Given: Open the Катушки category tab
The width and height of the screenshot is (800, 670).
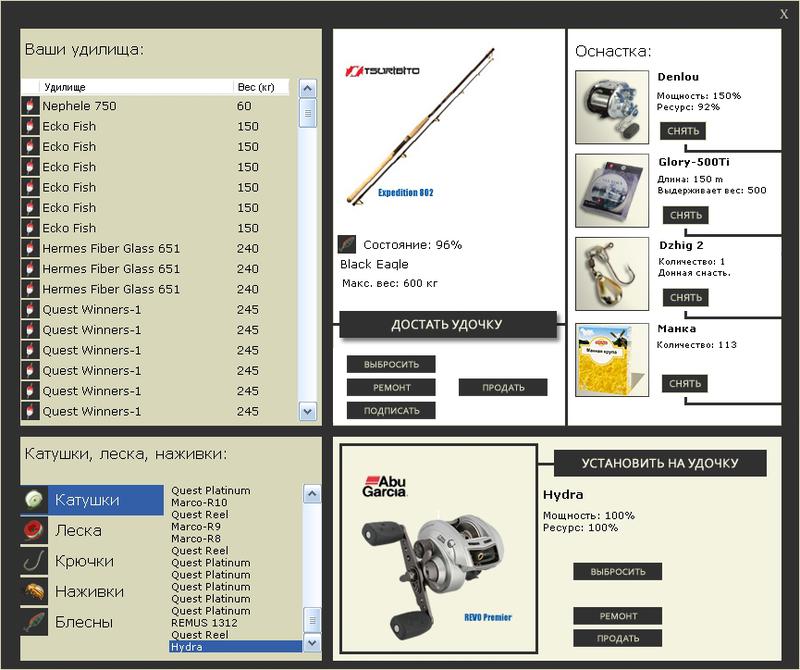Looking at the screenshot, I should click(106, 500).
